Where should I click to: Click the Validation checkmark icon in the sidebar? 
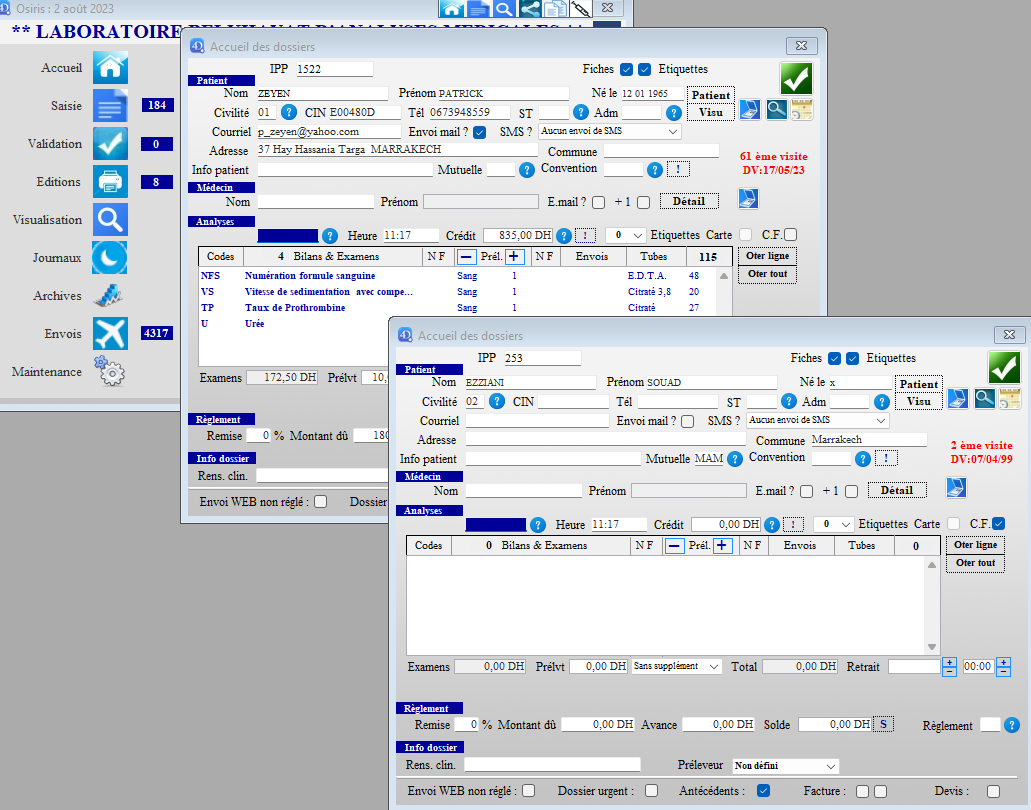110,143
